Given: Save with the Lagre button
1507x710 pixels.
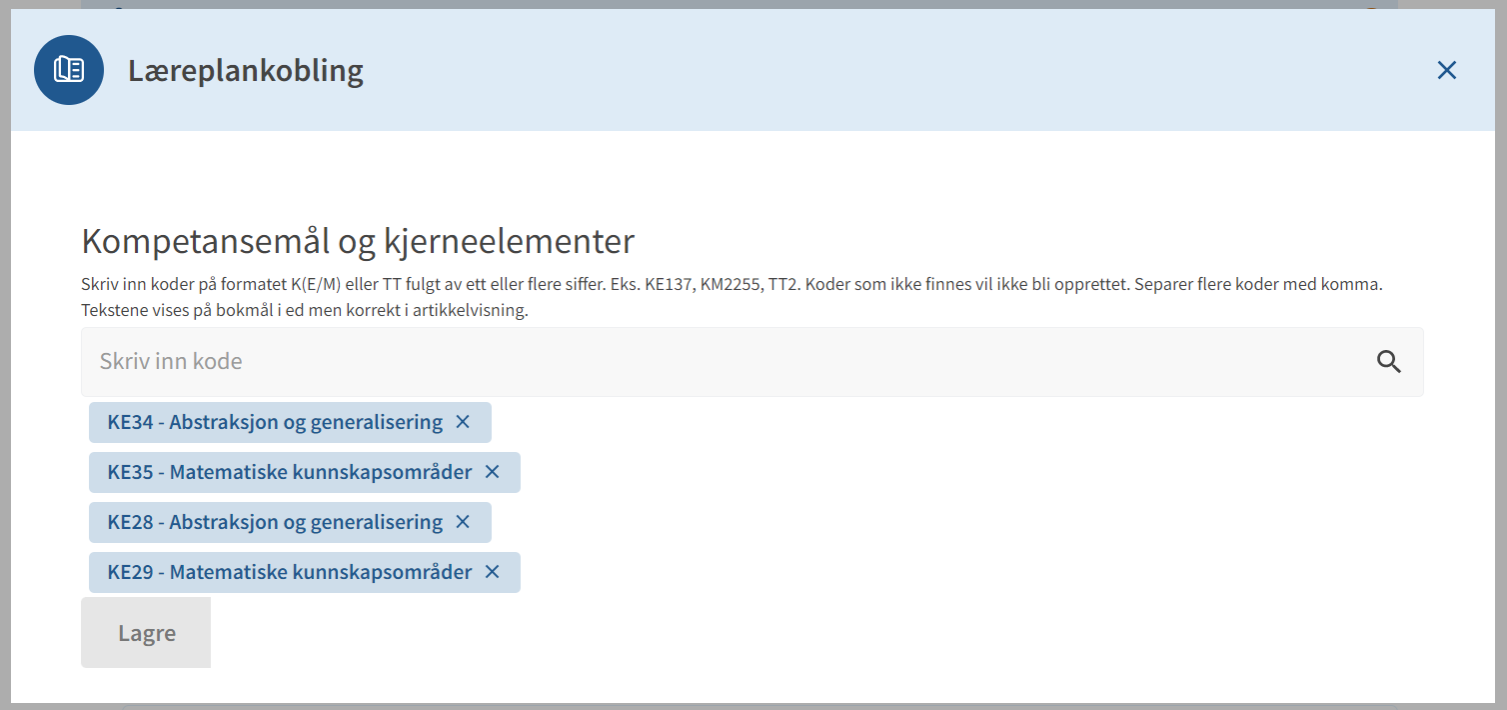Looking at the screenshot, I should (146, 632).
